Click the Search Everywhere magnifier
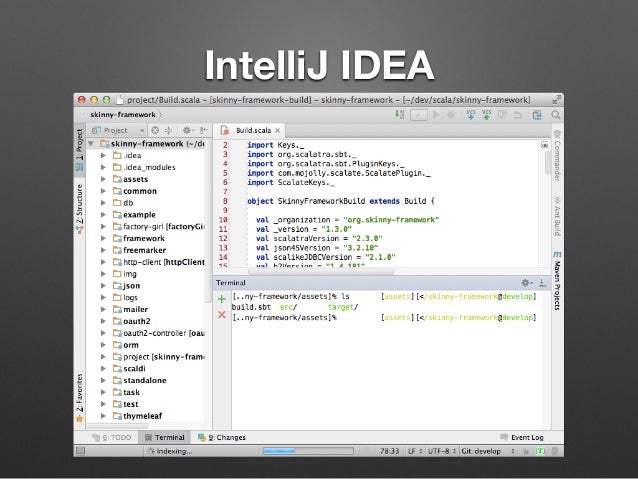The width and height of the screenshot is (638, 479). point(555,115)
